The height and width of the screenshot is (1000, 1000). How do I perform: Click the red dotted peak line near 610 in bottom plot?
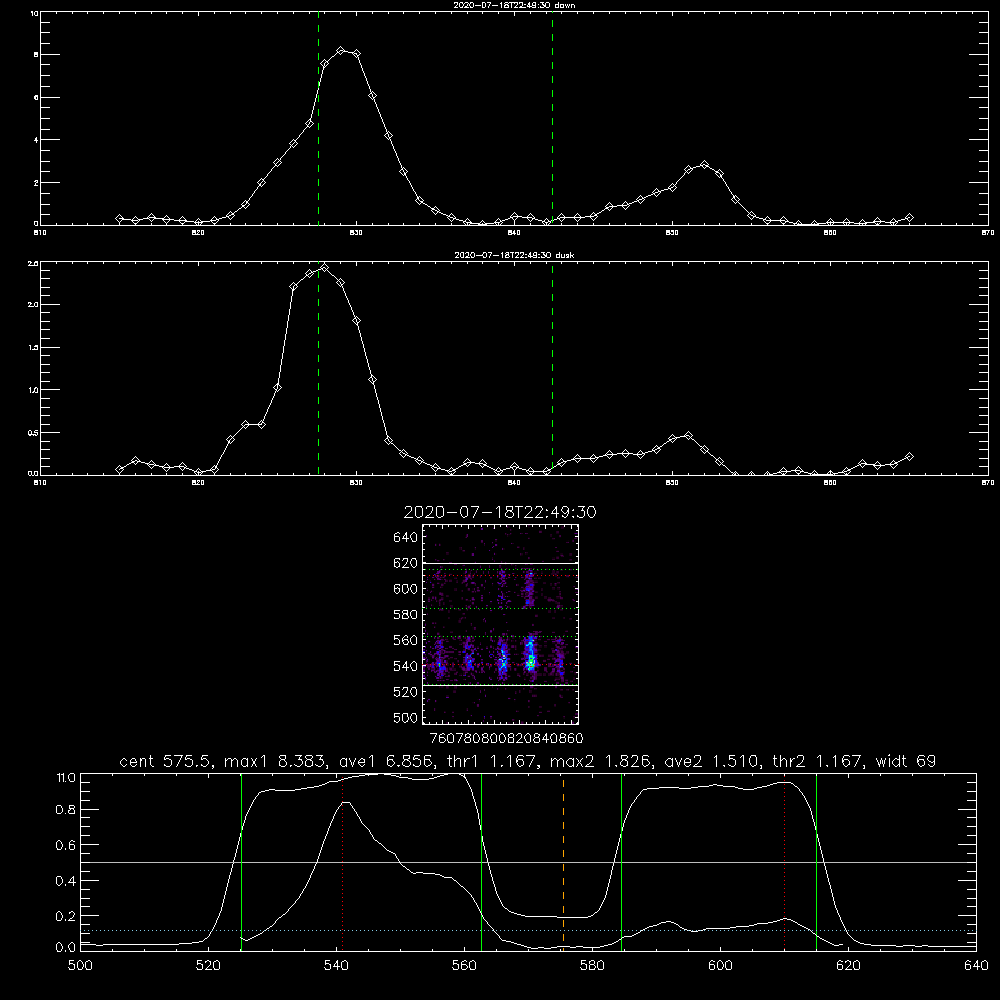(784, 864)
